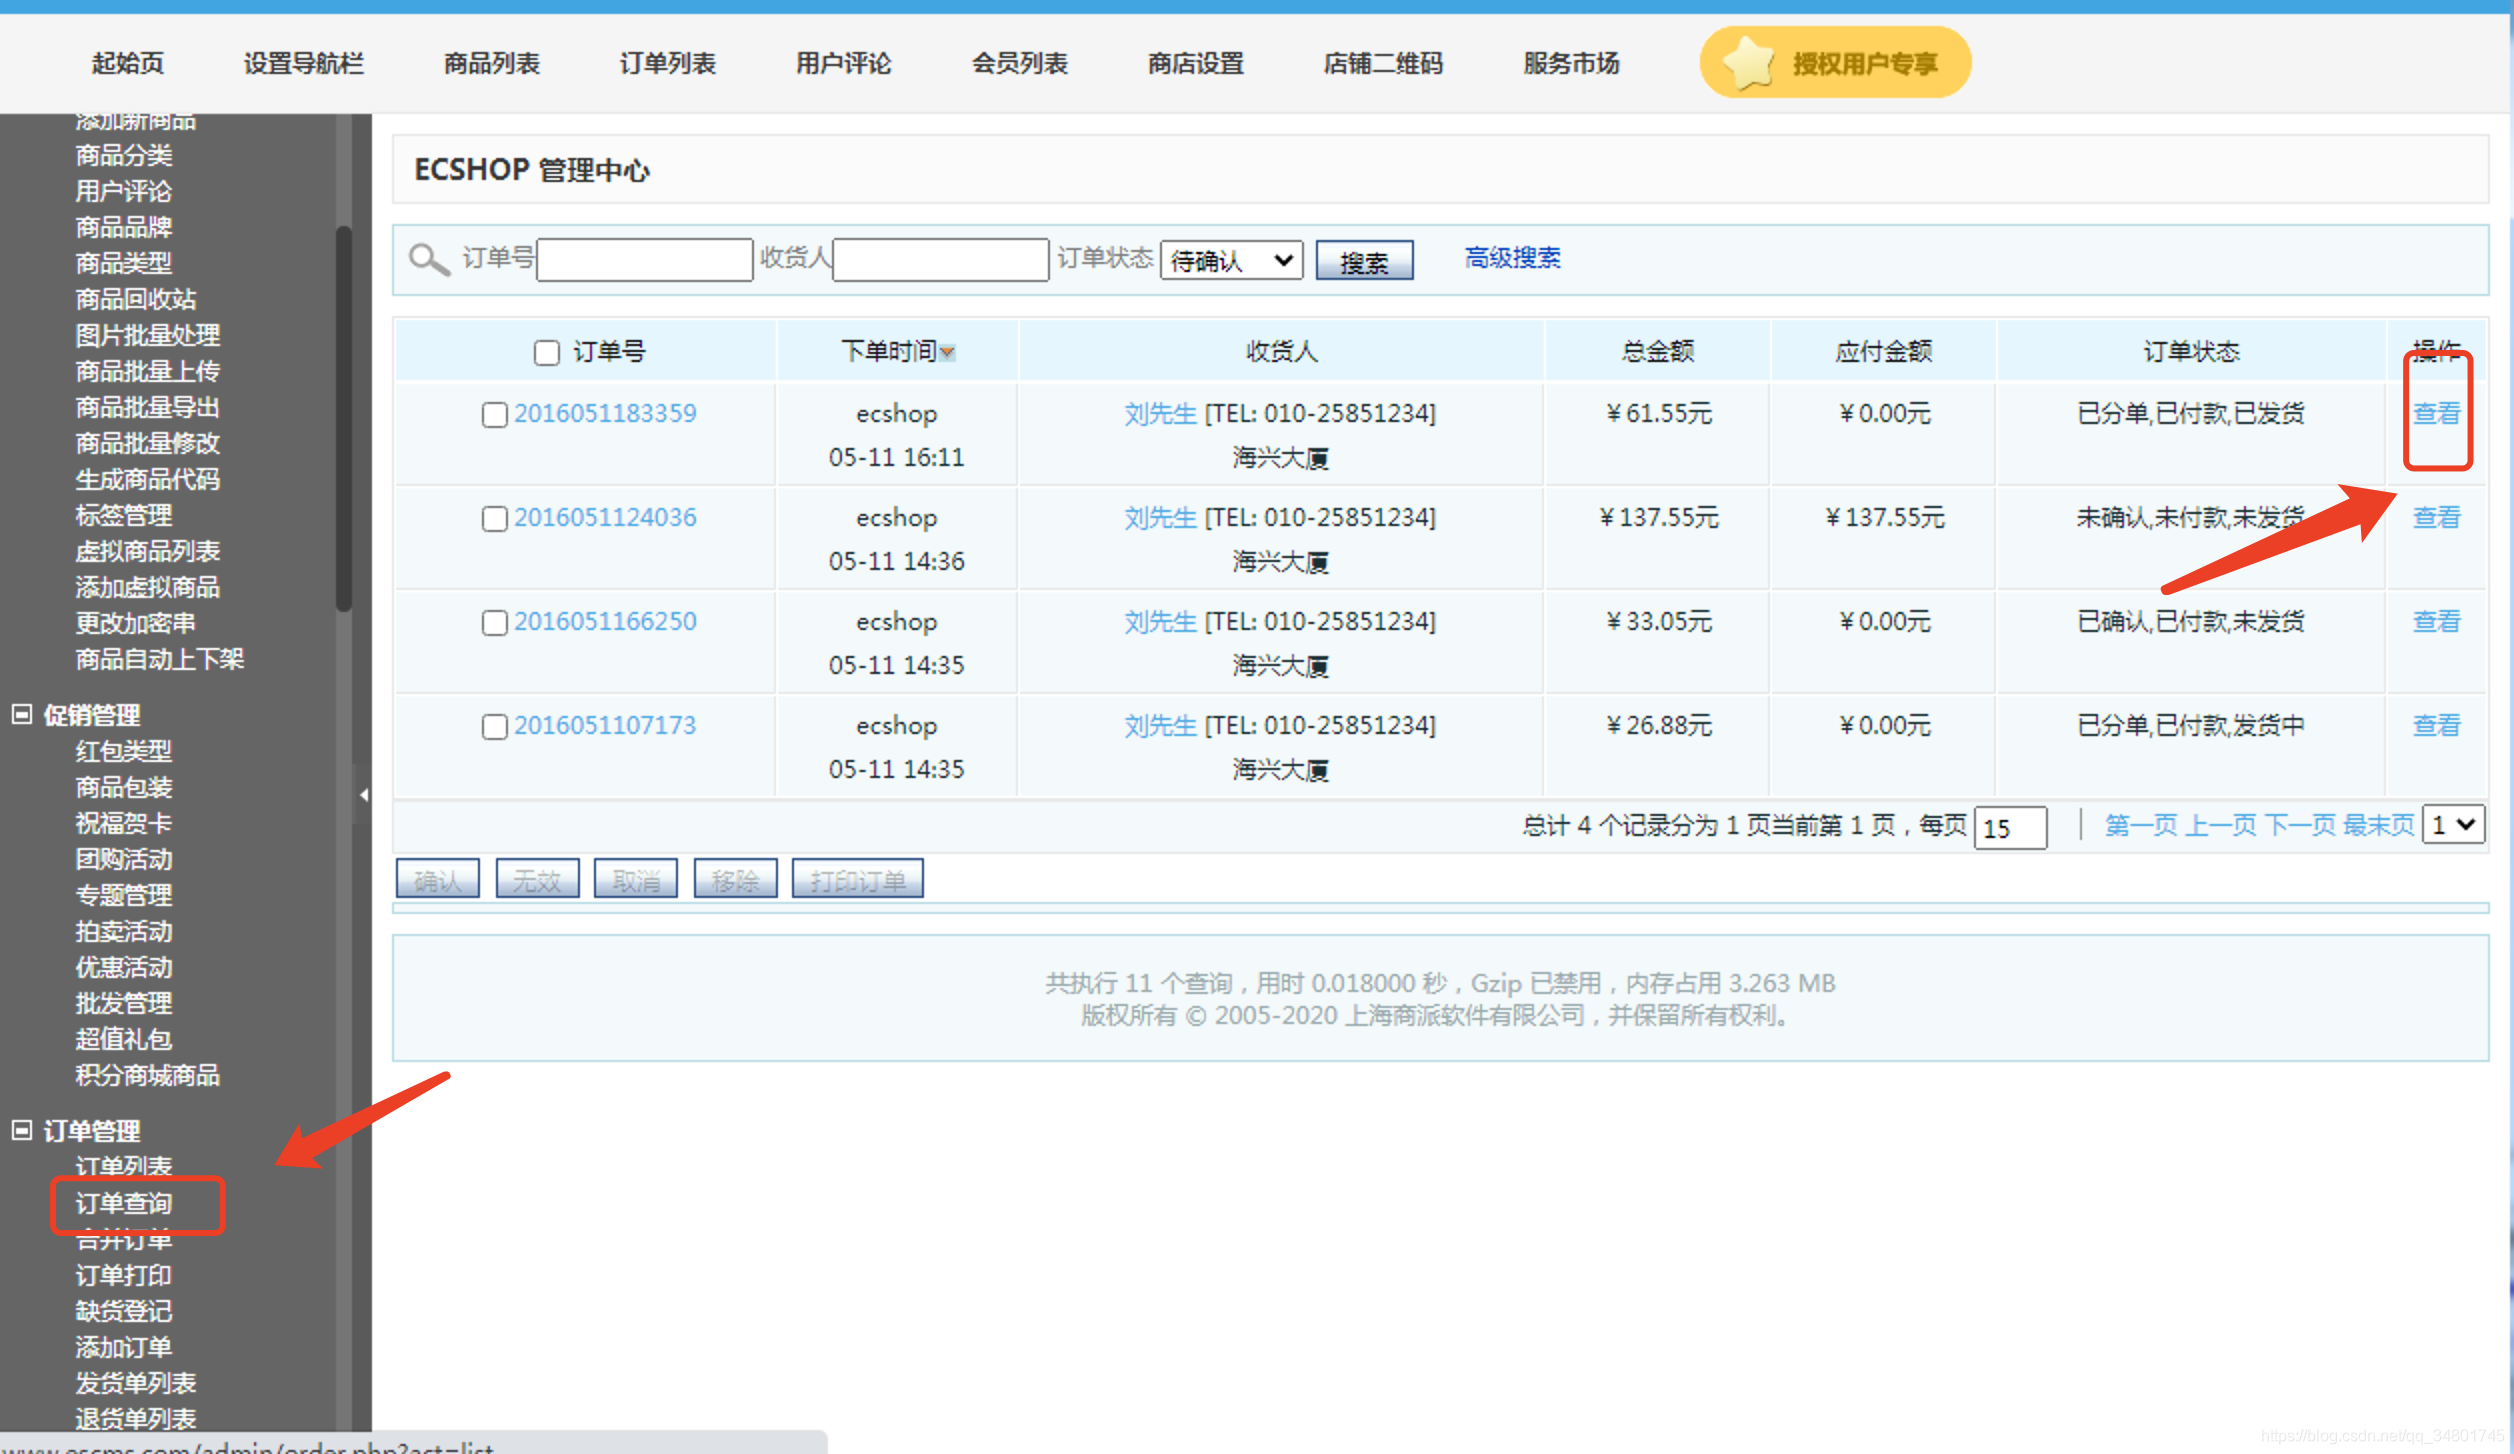Open 订单查询 in the sidebar

124,1203
